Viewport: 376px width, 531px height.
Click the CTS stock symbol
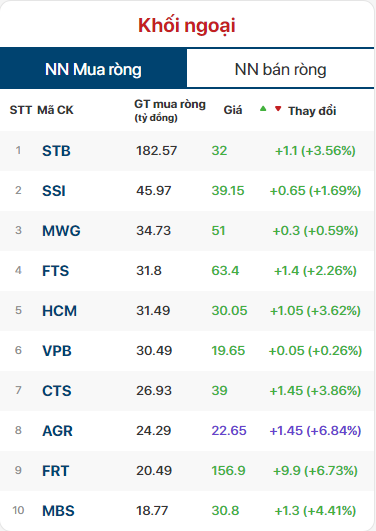pyautogui.click(x=57, y=390)
